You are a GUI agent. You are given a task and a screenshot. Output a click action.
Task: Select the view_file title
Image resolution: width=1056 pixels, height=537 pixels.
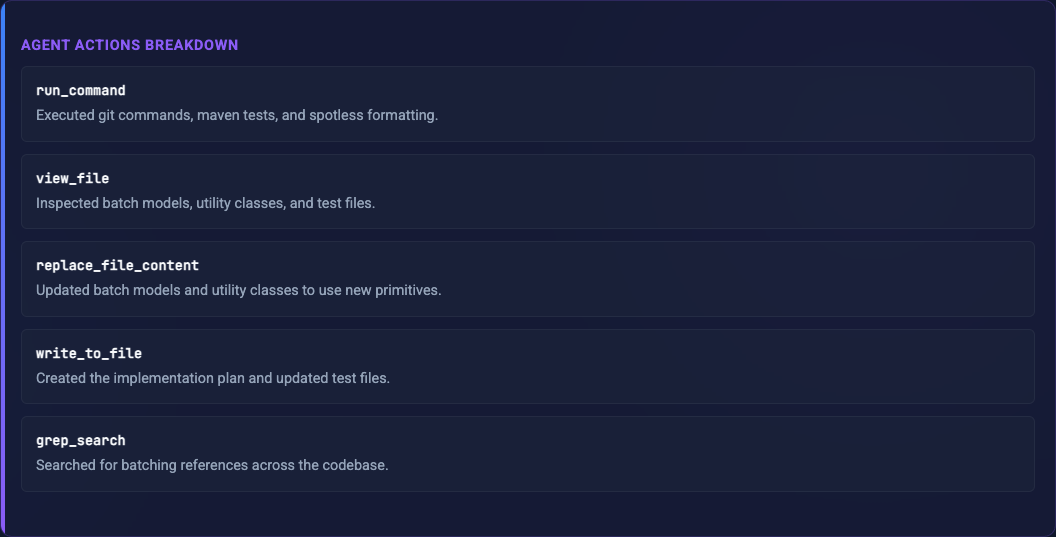(x=73, y=178)
